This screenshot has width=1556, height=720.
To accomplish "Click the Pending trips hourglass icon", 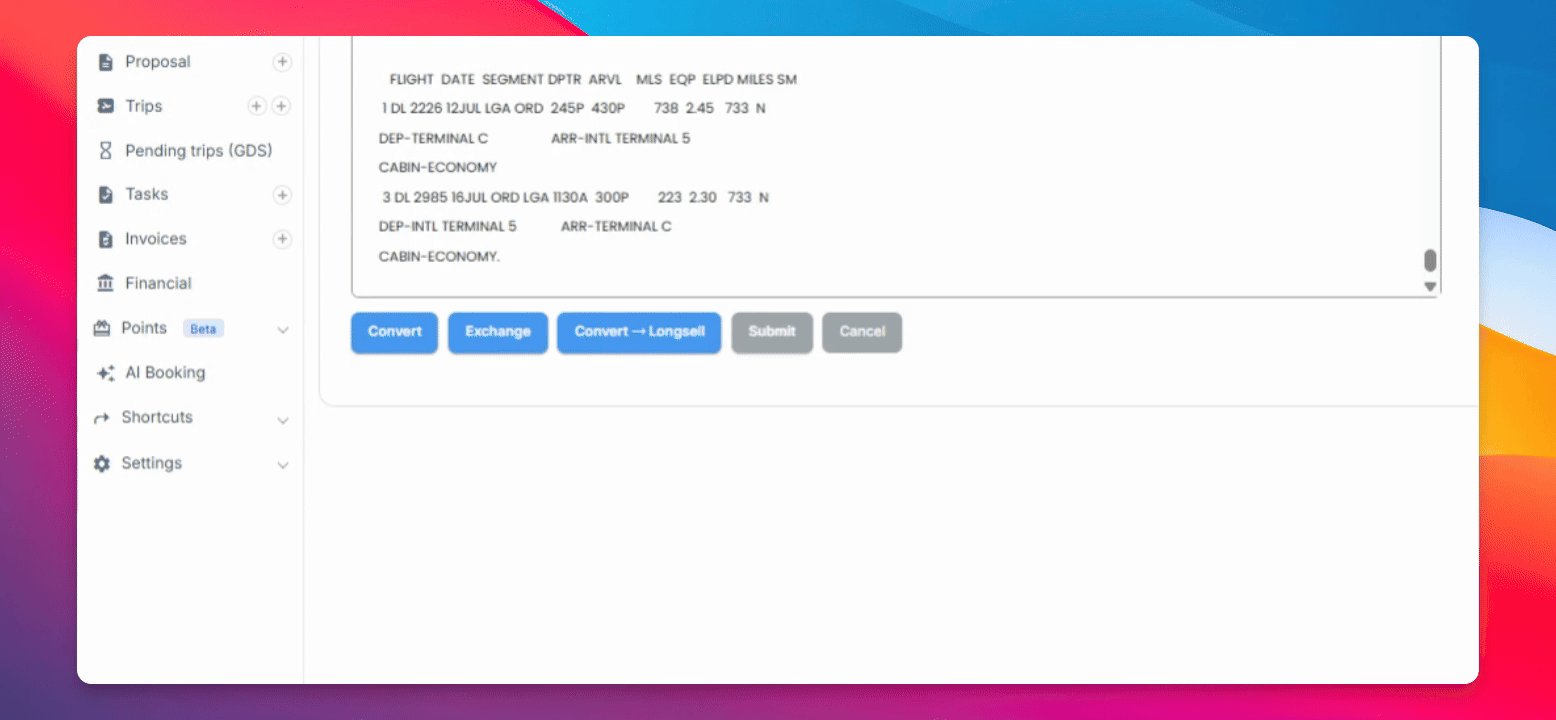I will click(105, 150).
